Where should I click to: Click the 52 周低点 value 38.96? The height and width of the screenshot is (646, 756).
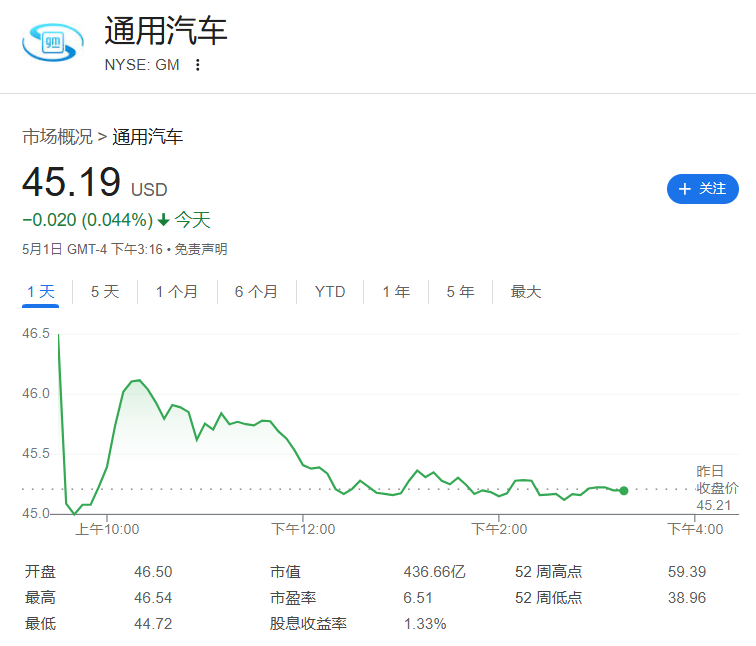[x=687, y=598]
